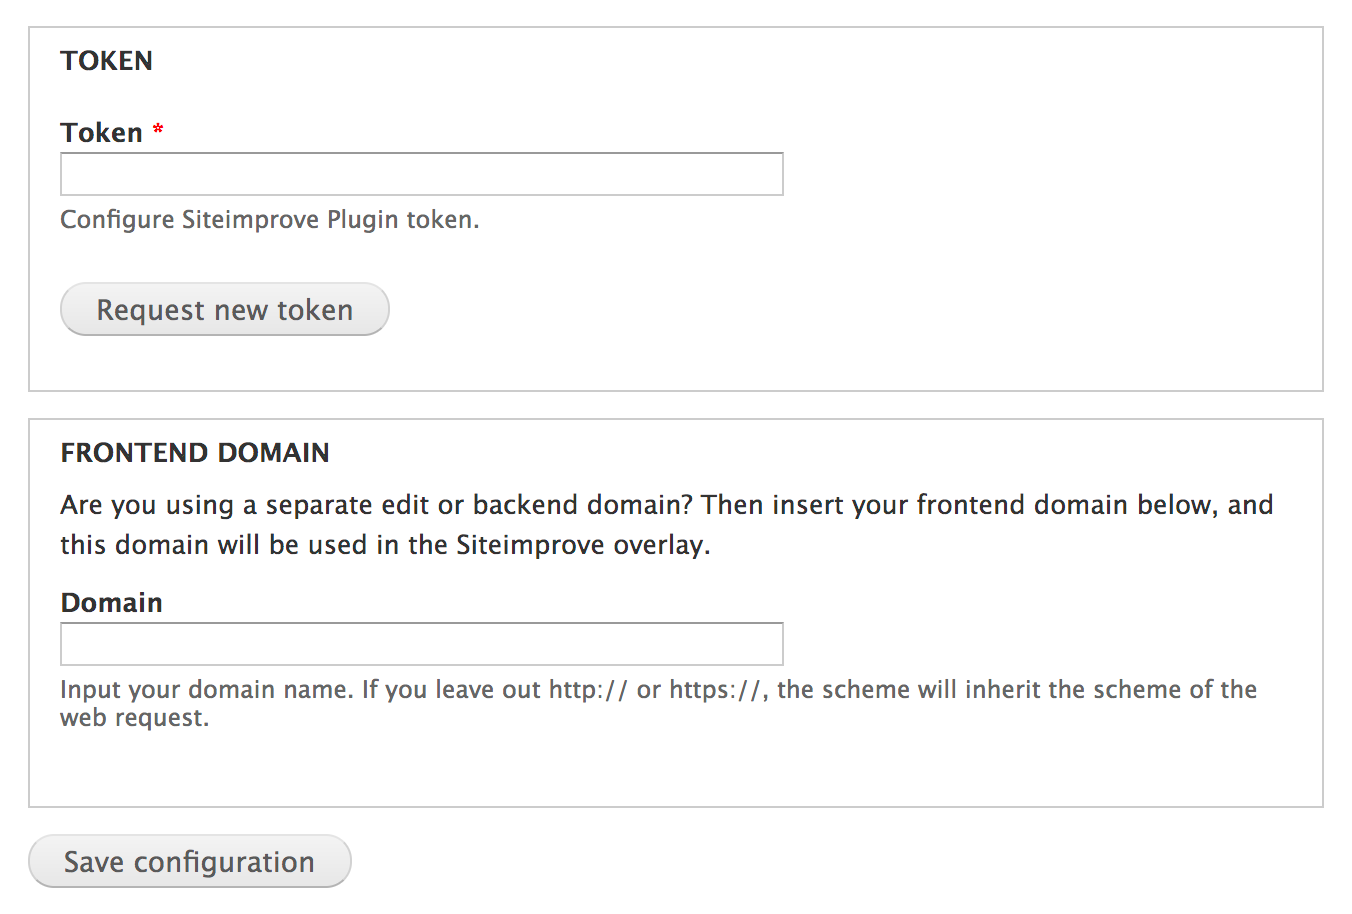Click the bold Token field label

[101, 133]
